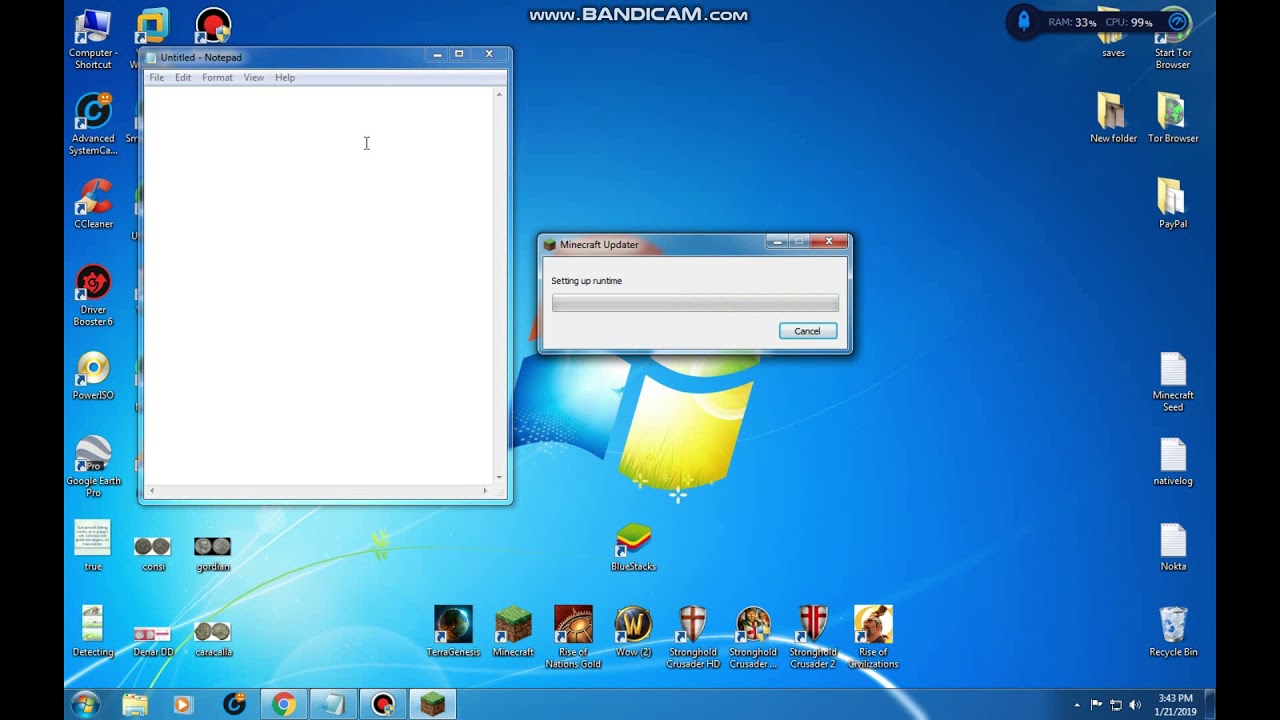The image size is (1280, 720).
Task: Click the rocket boost icon in RAM widget
Action: point(1023,21)
